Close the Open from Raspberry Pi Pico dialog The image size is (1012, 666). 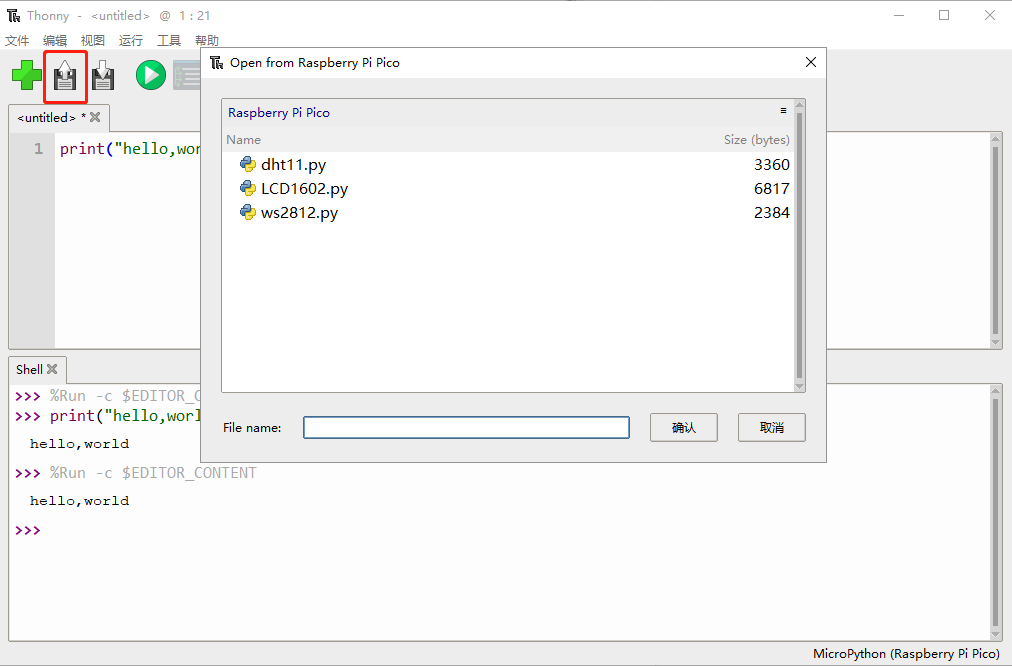[811, 62]
